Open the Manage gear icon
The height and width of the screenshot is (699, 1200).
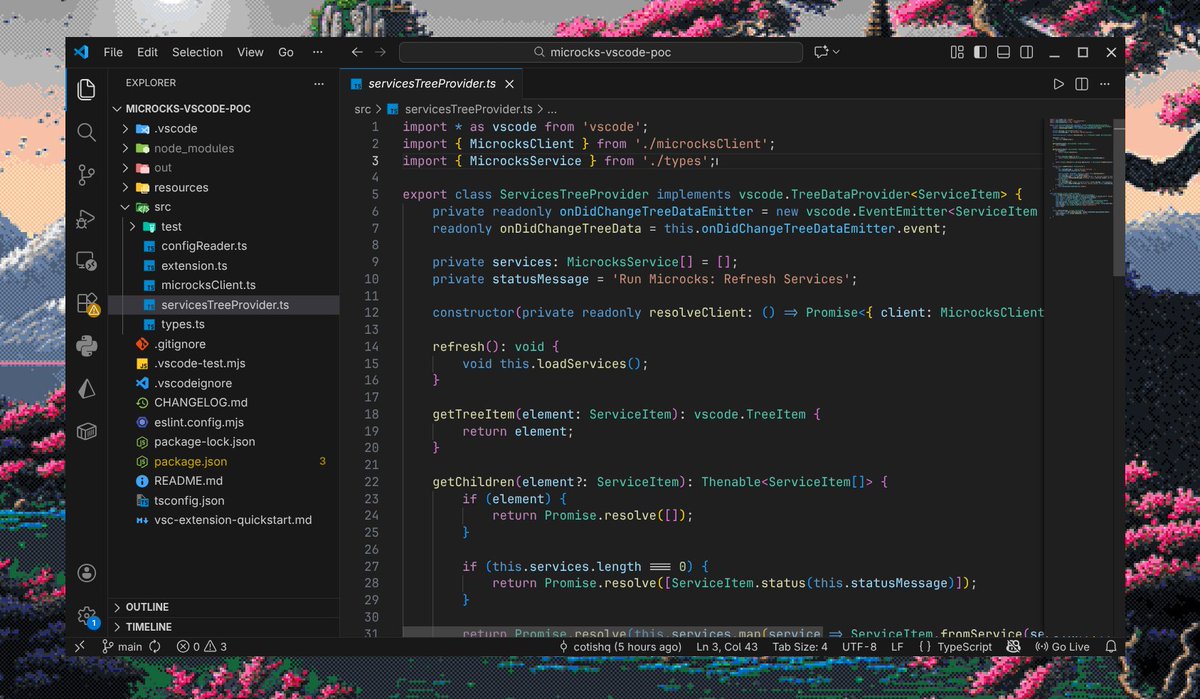coord(87,616)
